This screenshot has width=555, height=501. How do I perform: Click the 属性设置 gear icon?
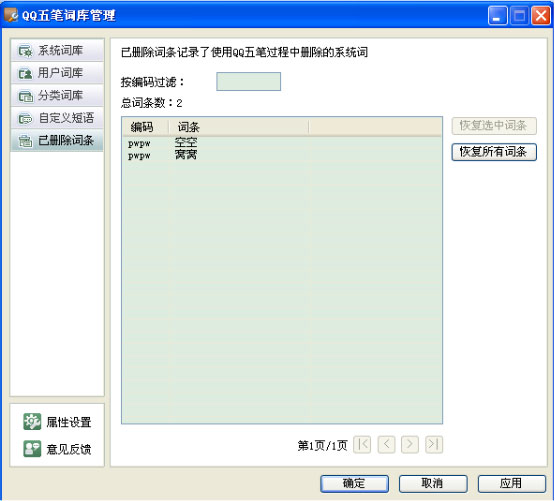click(32, 422)
